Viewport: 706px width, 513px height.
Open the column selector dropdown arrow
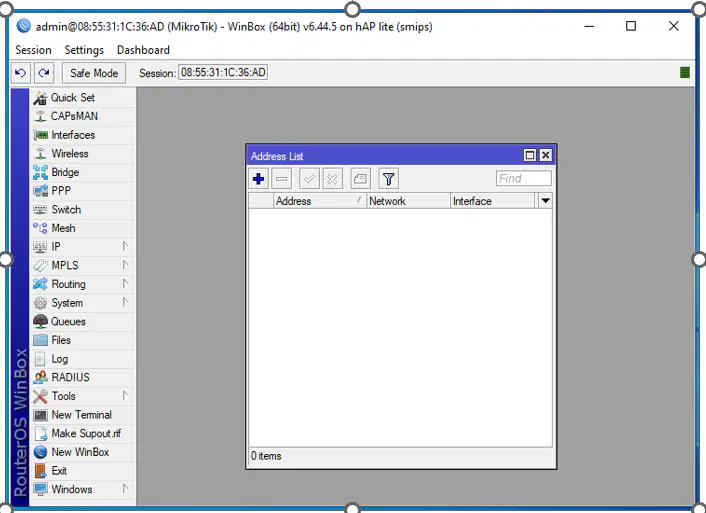[x=545, y=201]
